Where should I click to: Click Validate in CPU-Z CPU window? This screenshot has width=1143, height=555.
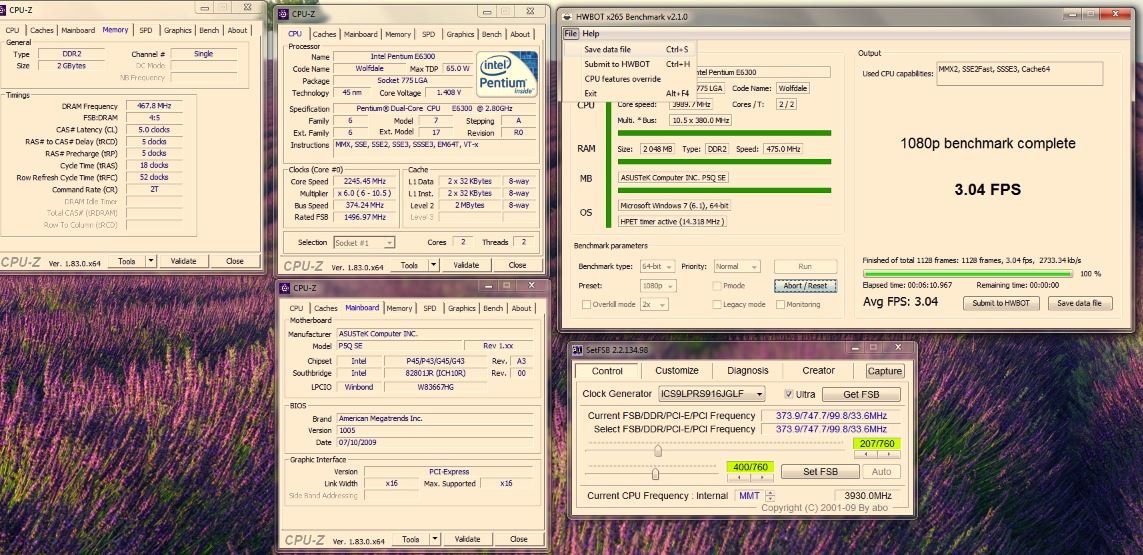pos(466,265)
